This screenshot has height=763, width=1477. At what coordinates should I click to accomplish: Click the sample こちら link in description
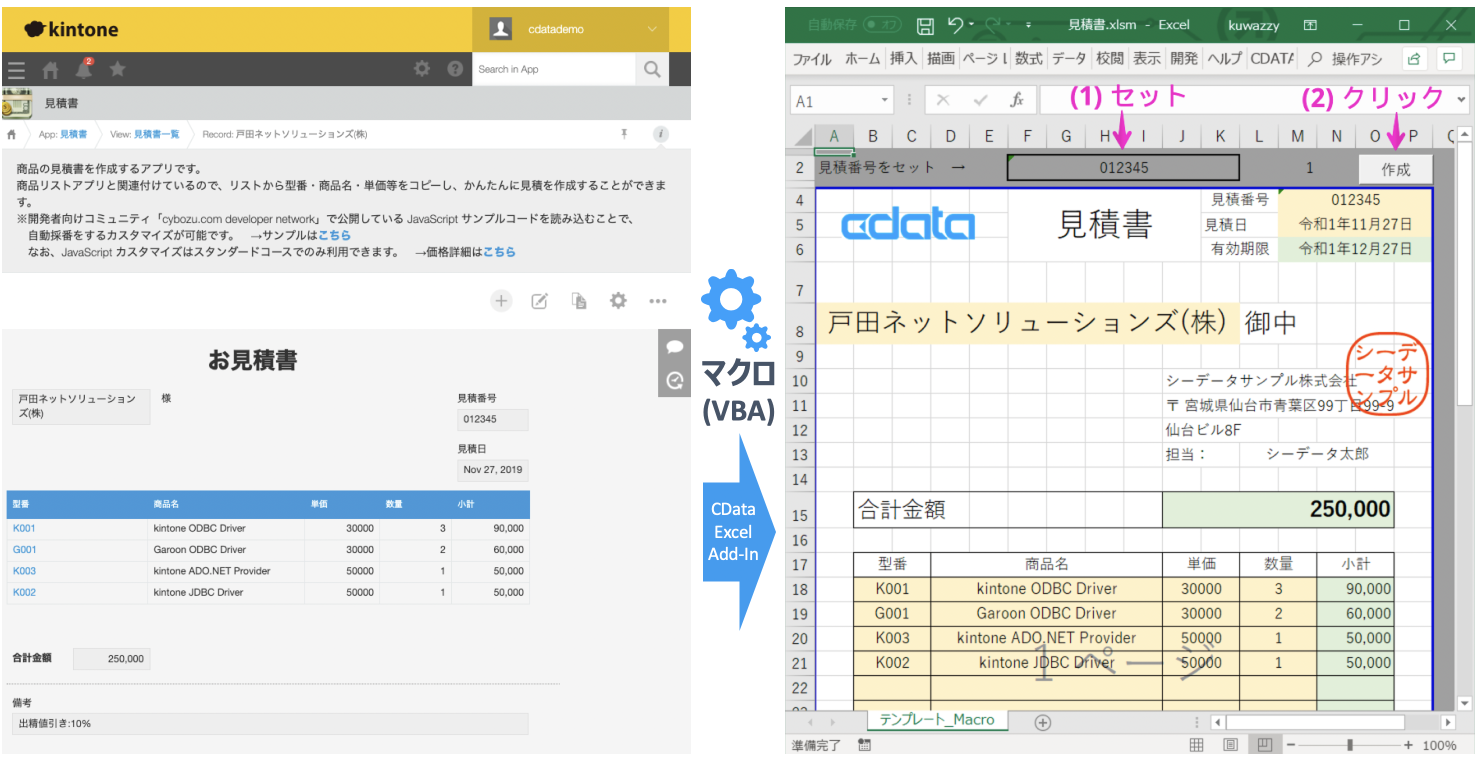(x=334, y=235)
